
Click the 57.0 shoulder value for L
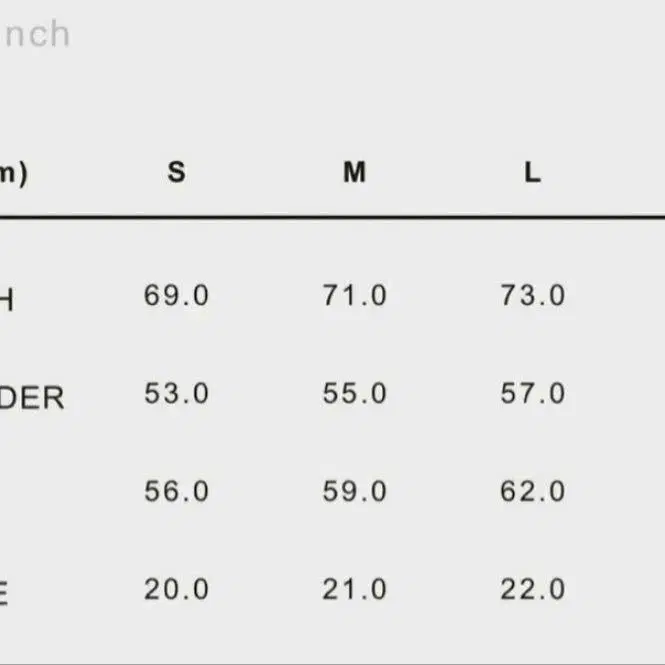pos(533,393)
